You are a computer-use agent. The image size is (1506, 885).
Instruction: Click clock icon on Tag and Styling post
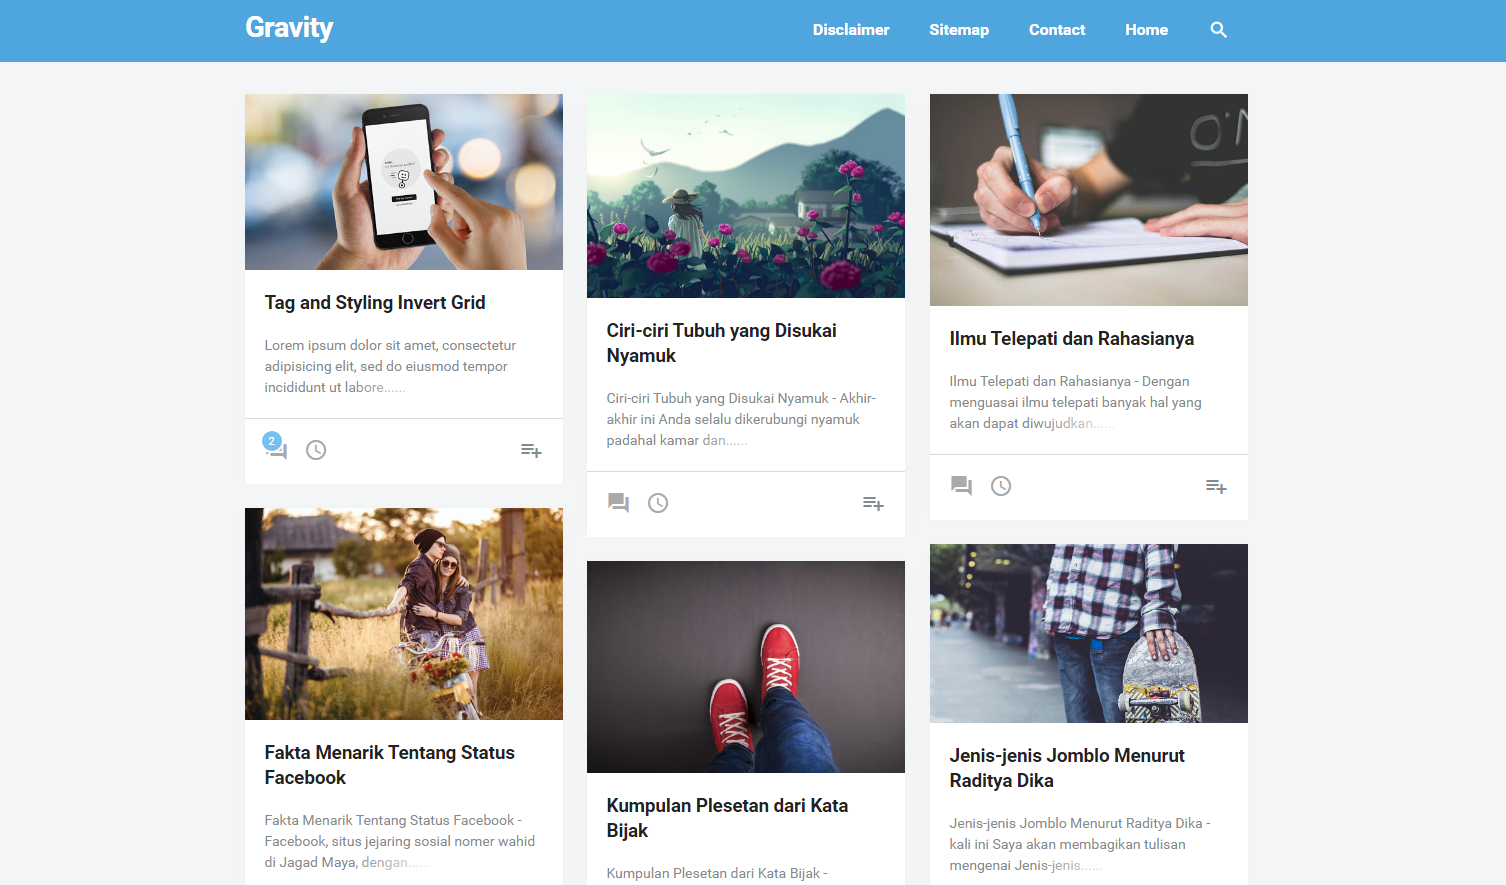click(x=316, y=450)
